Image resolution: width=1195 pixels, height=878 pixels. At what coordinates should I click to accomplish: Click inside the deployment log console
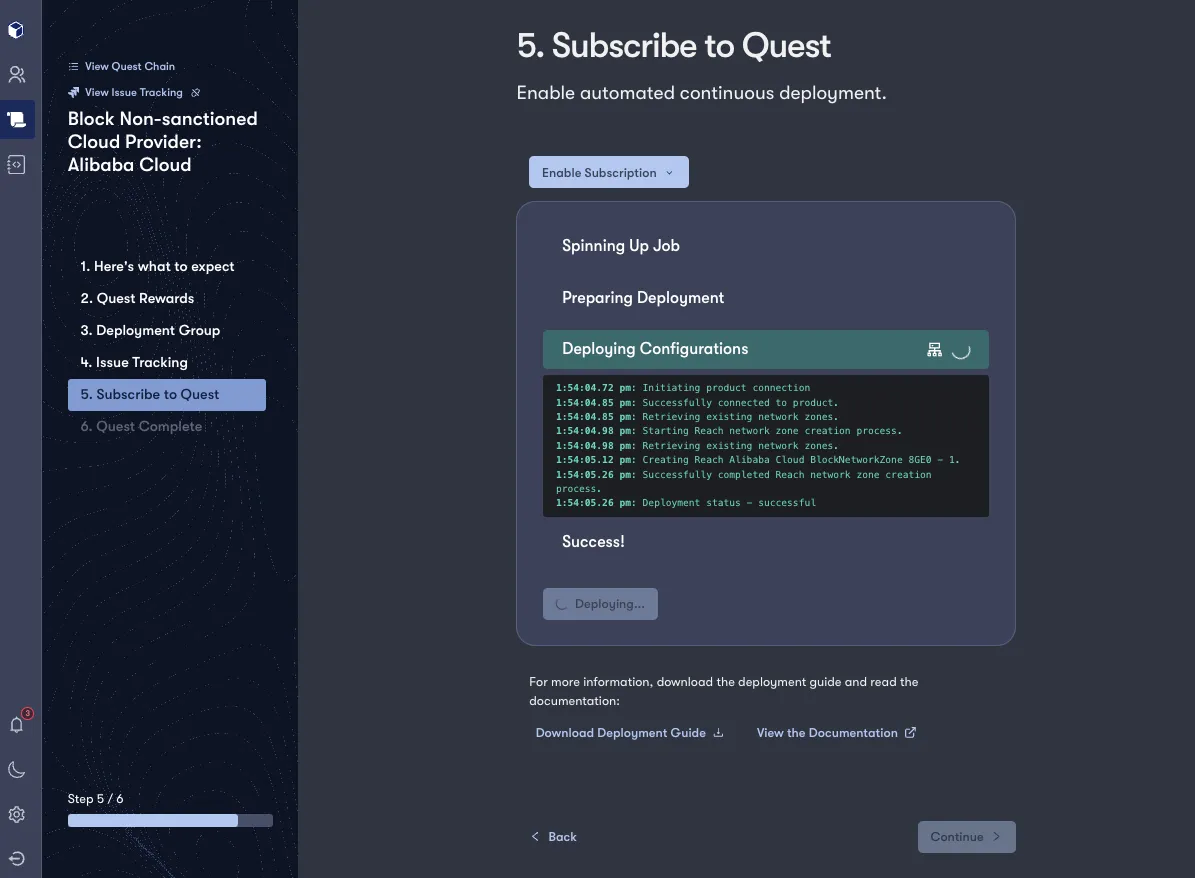pyautogui.click(x=765, y=445)
